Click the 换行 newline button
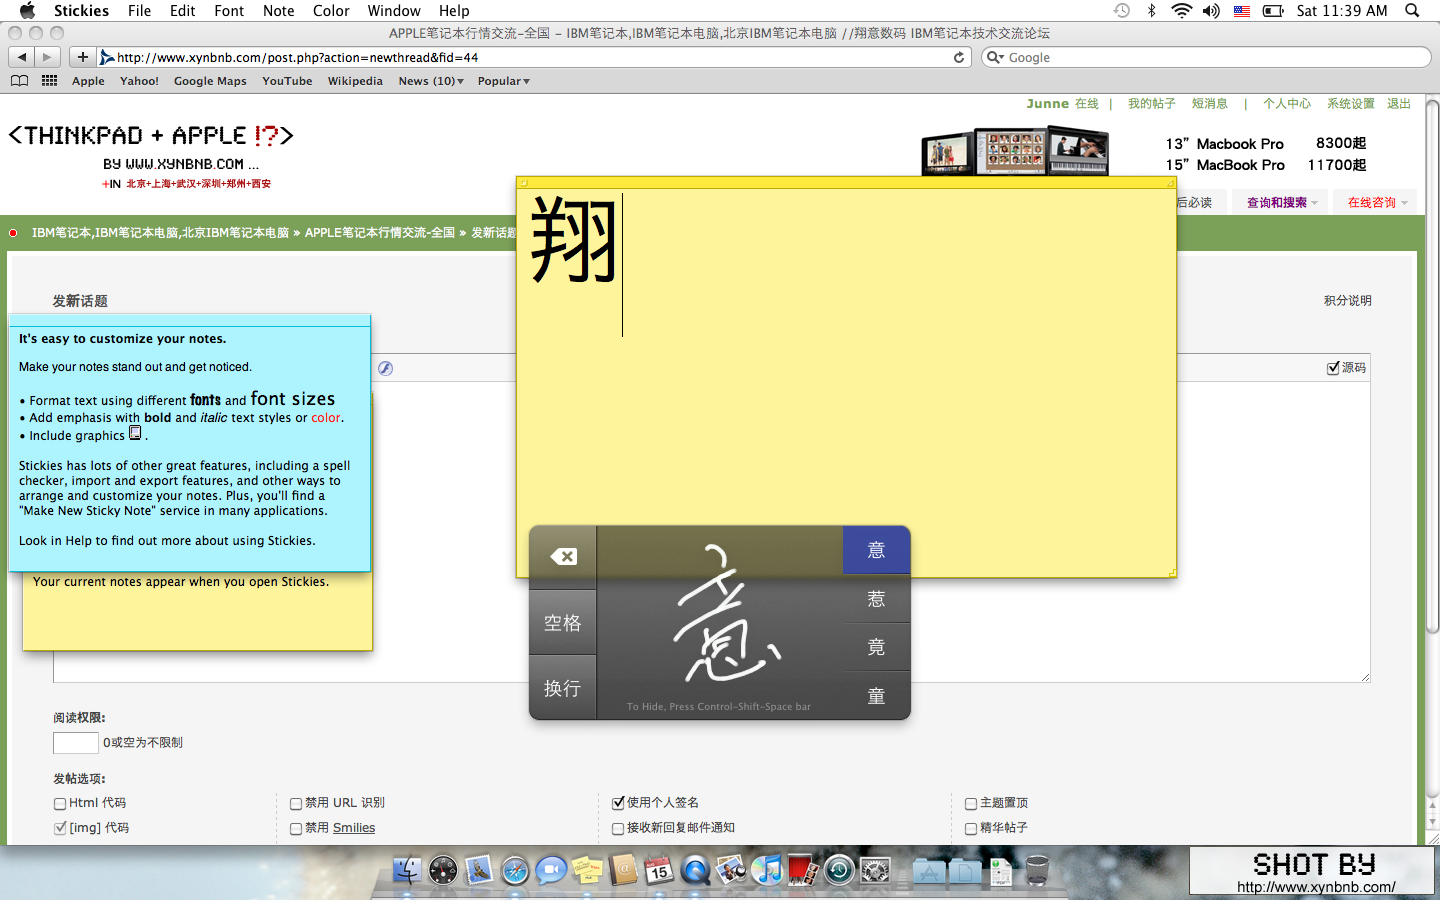 (563, 688)
